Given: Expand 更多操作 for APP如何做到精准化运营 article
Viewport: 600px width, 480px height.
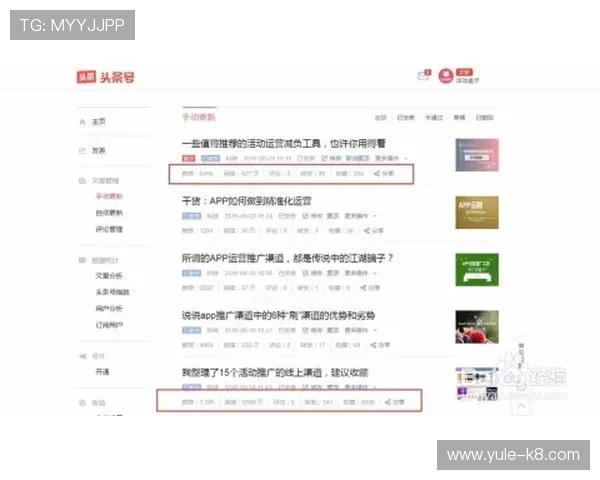Looking at the screenshot, I should (x=360, y=216).
